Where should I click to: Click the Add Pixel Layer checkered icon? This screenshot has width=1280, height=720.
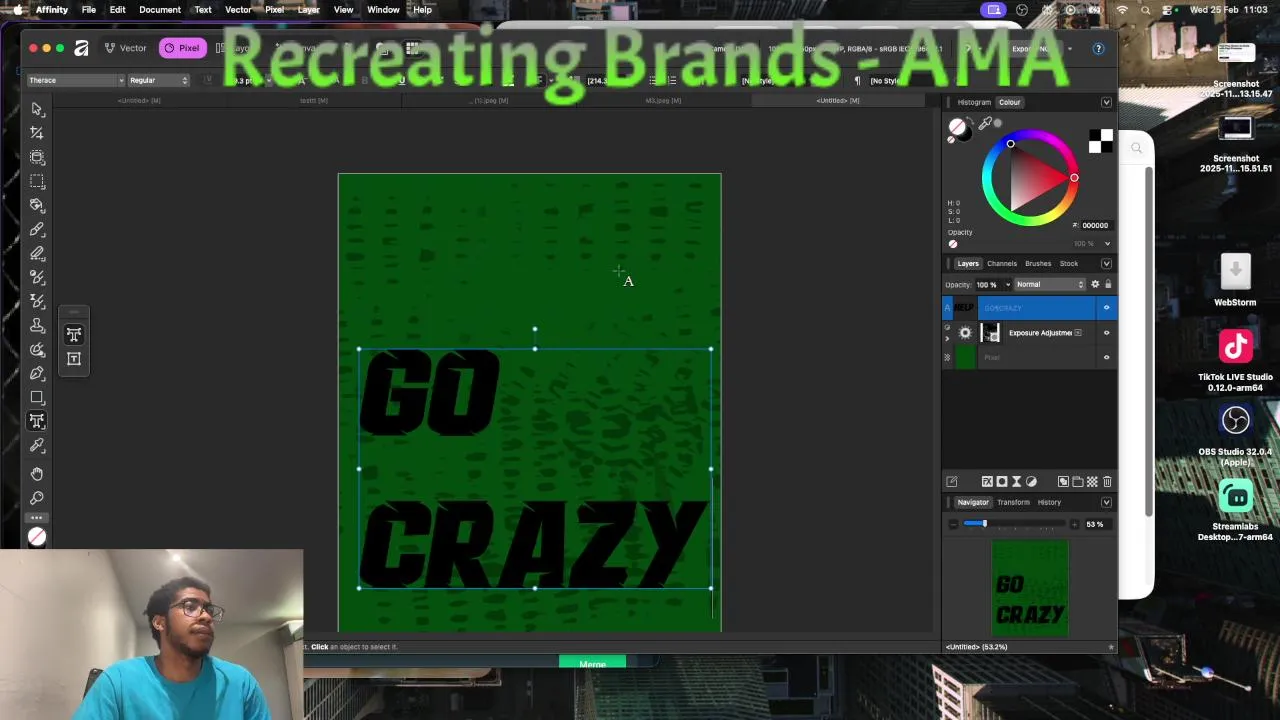(x=1092, y=482)
